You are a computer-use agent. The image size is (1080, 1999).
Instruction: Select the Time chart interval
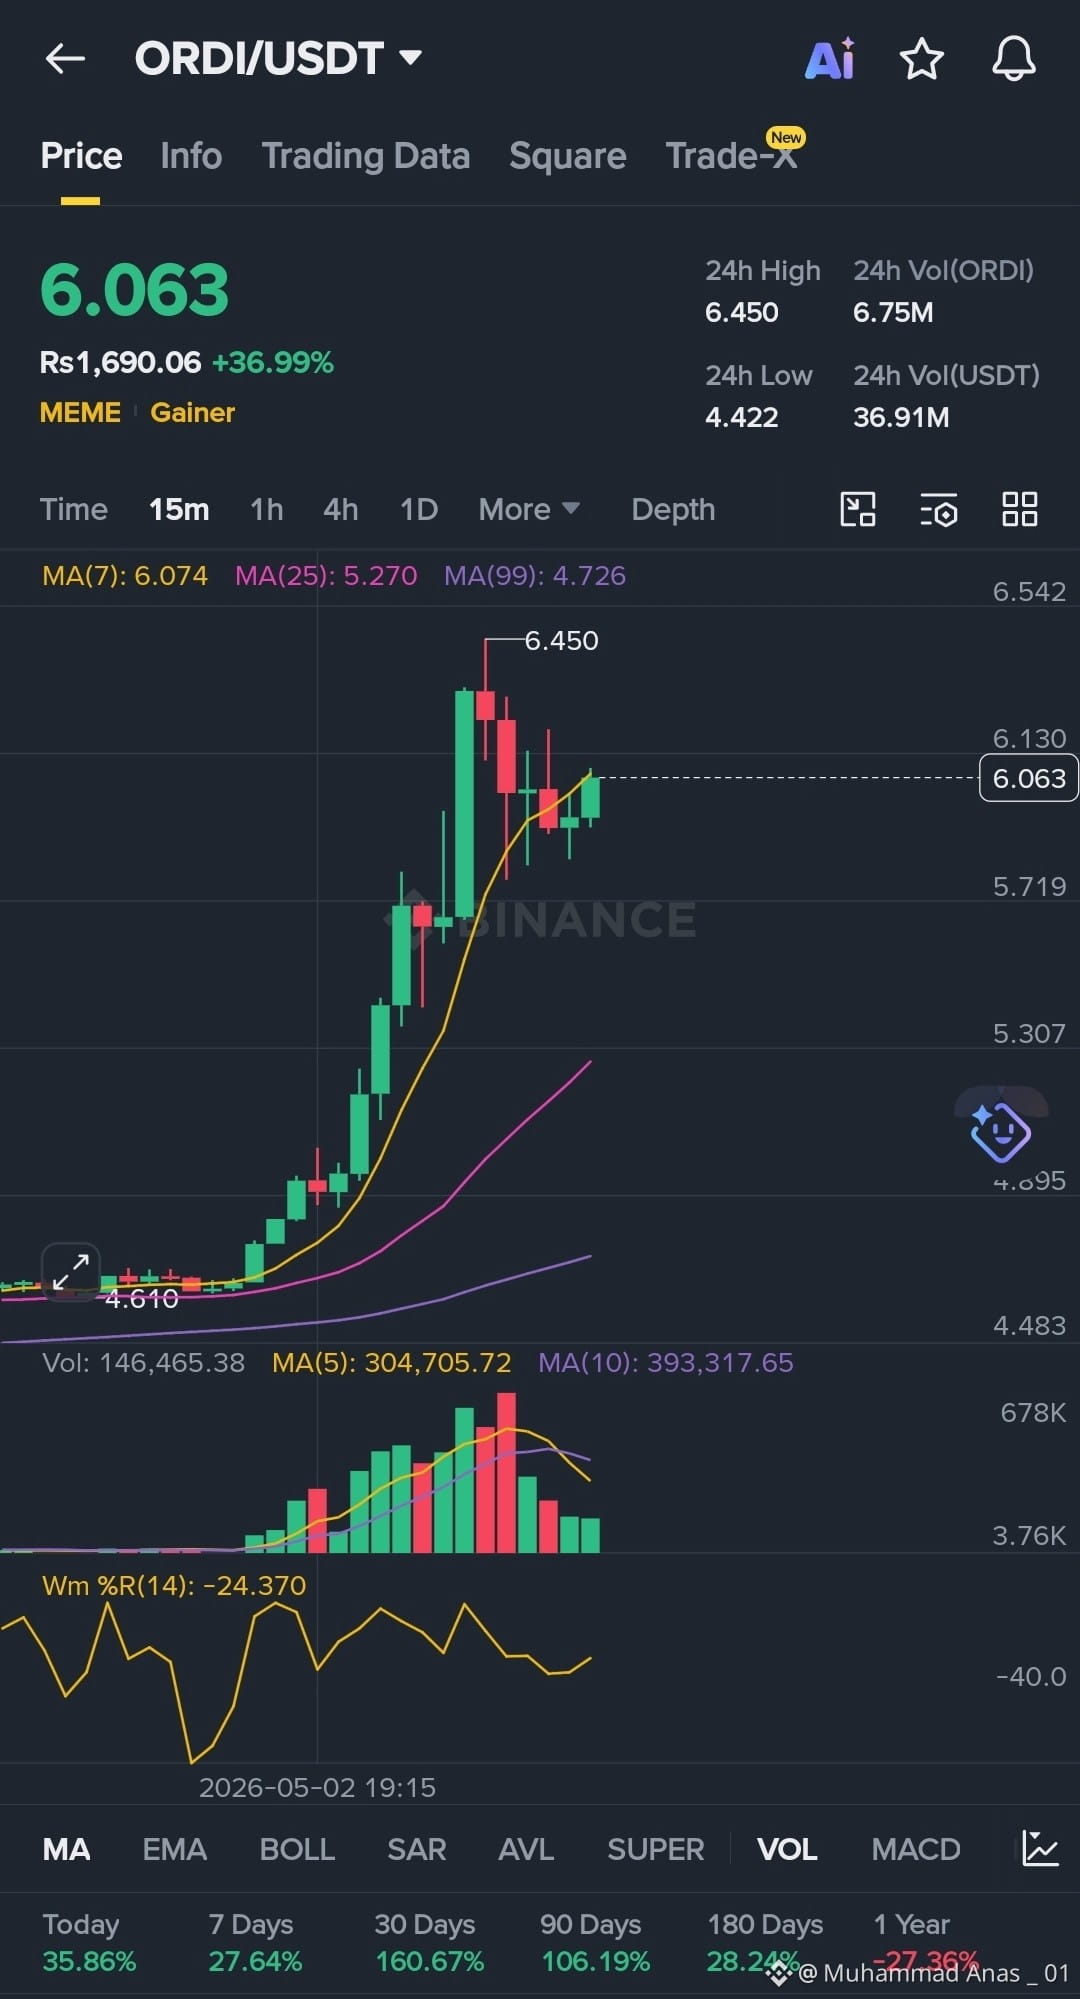[x=73, y=509]
